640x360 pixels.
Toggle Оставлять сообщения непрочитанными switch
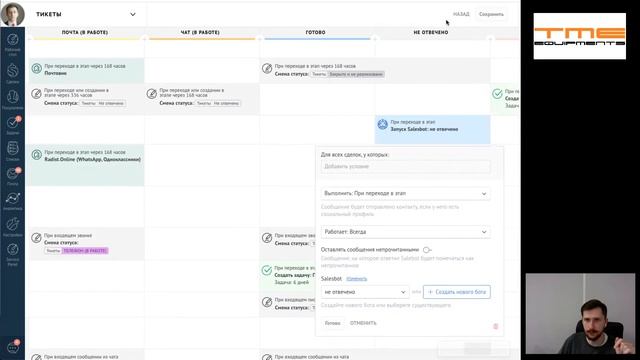coord(427,250)
